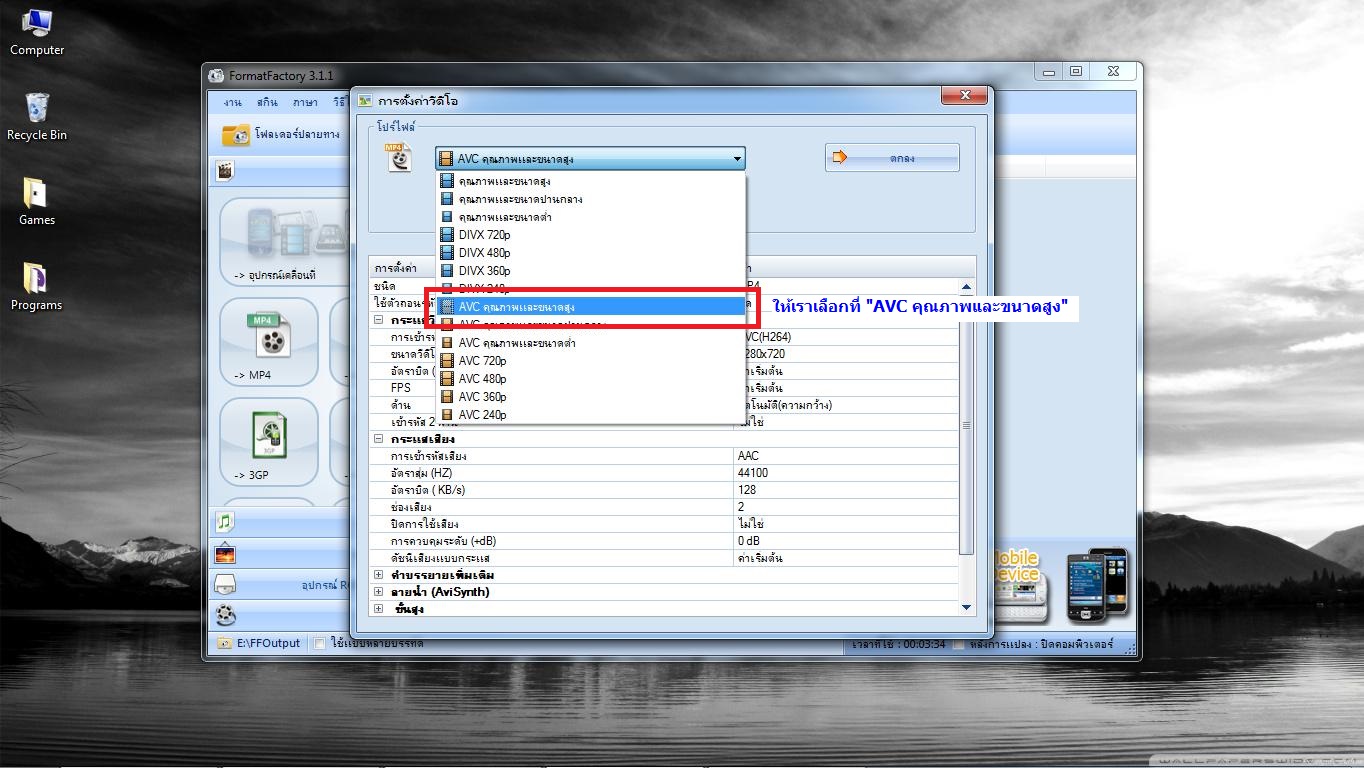Click the E:\FFOutput folder in status bar
Viewport: 1364px width, 768px height.
tap(261, 643)
